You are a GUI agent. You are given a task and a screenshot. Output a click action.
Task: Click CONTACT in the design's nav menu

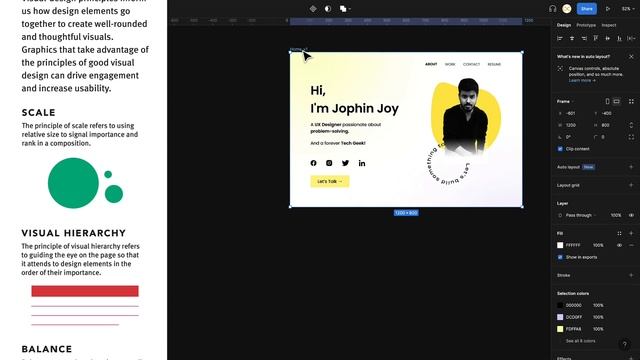pos(471,64)
